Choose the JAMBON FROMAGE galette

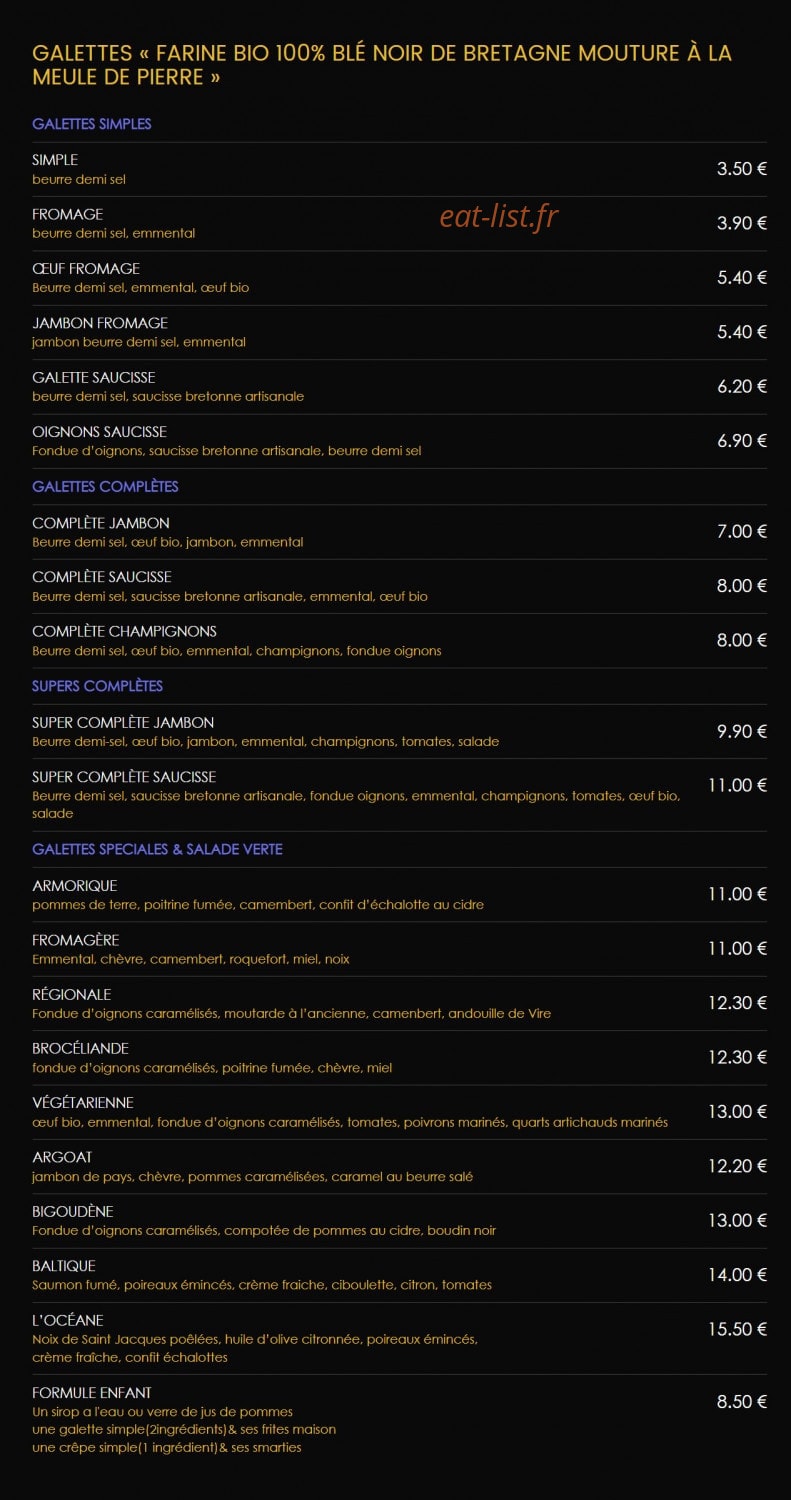pyautogui.click(x=100, y=323)
